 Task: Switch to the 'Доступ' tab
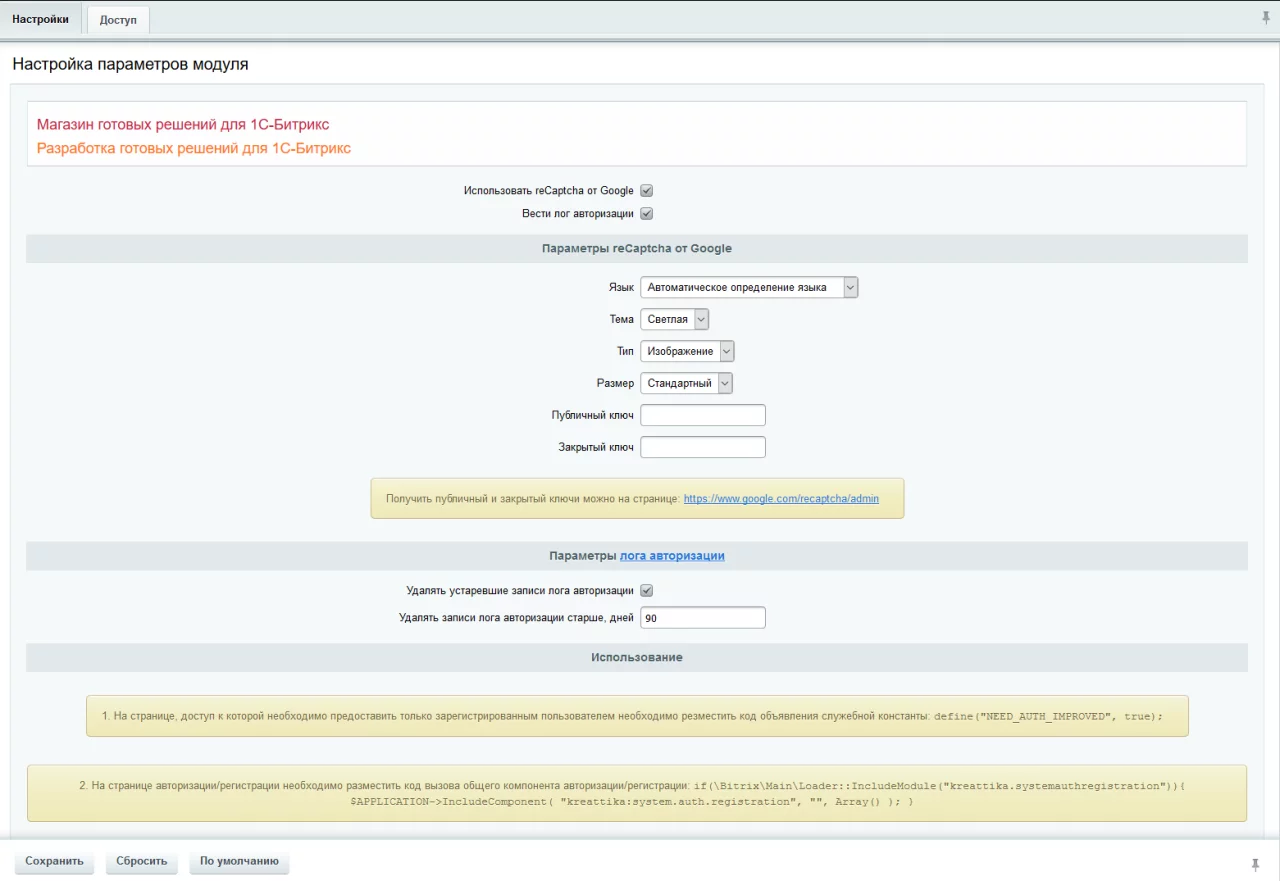[118, 20]
